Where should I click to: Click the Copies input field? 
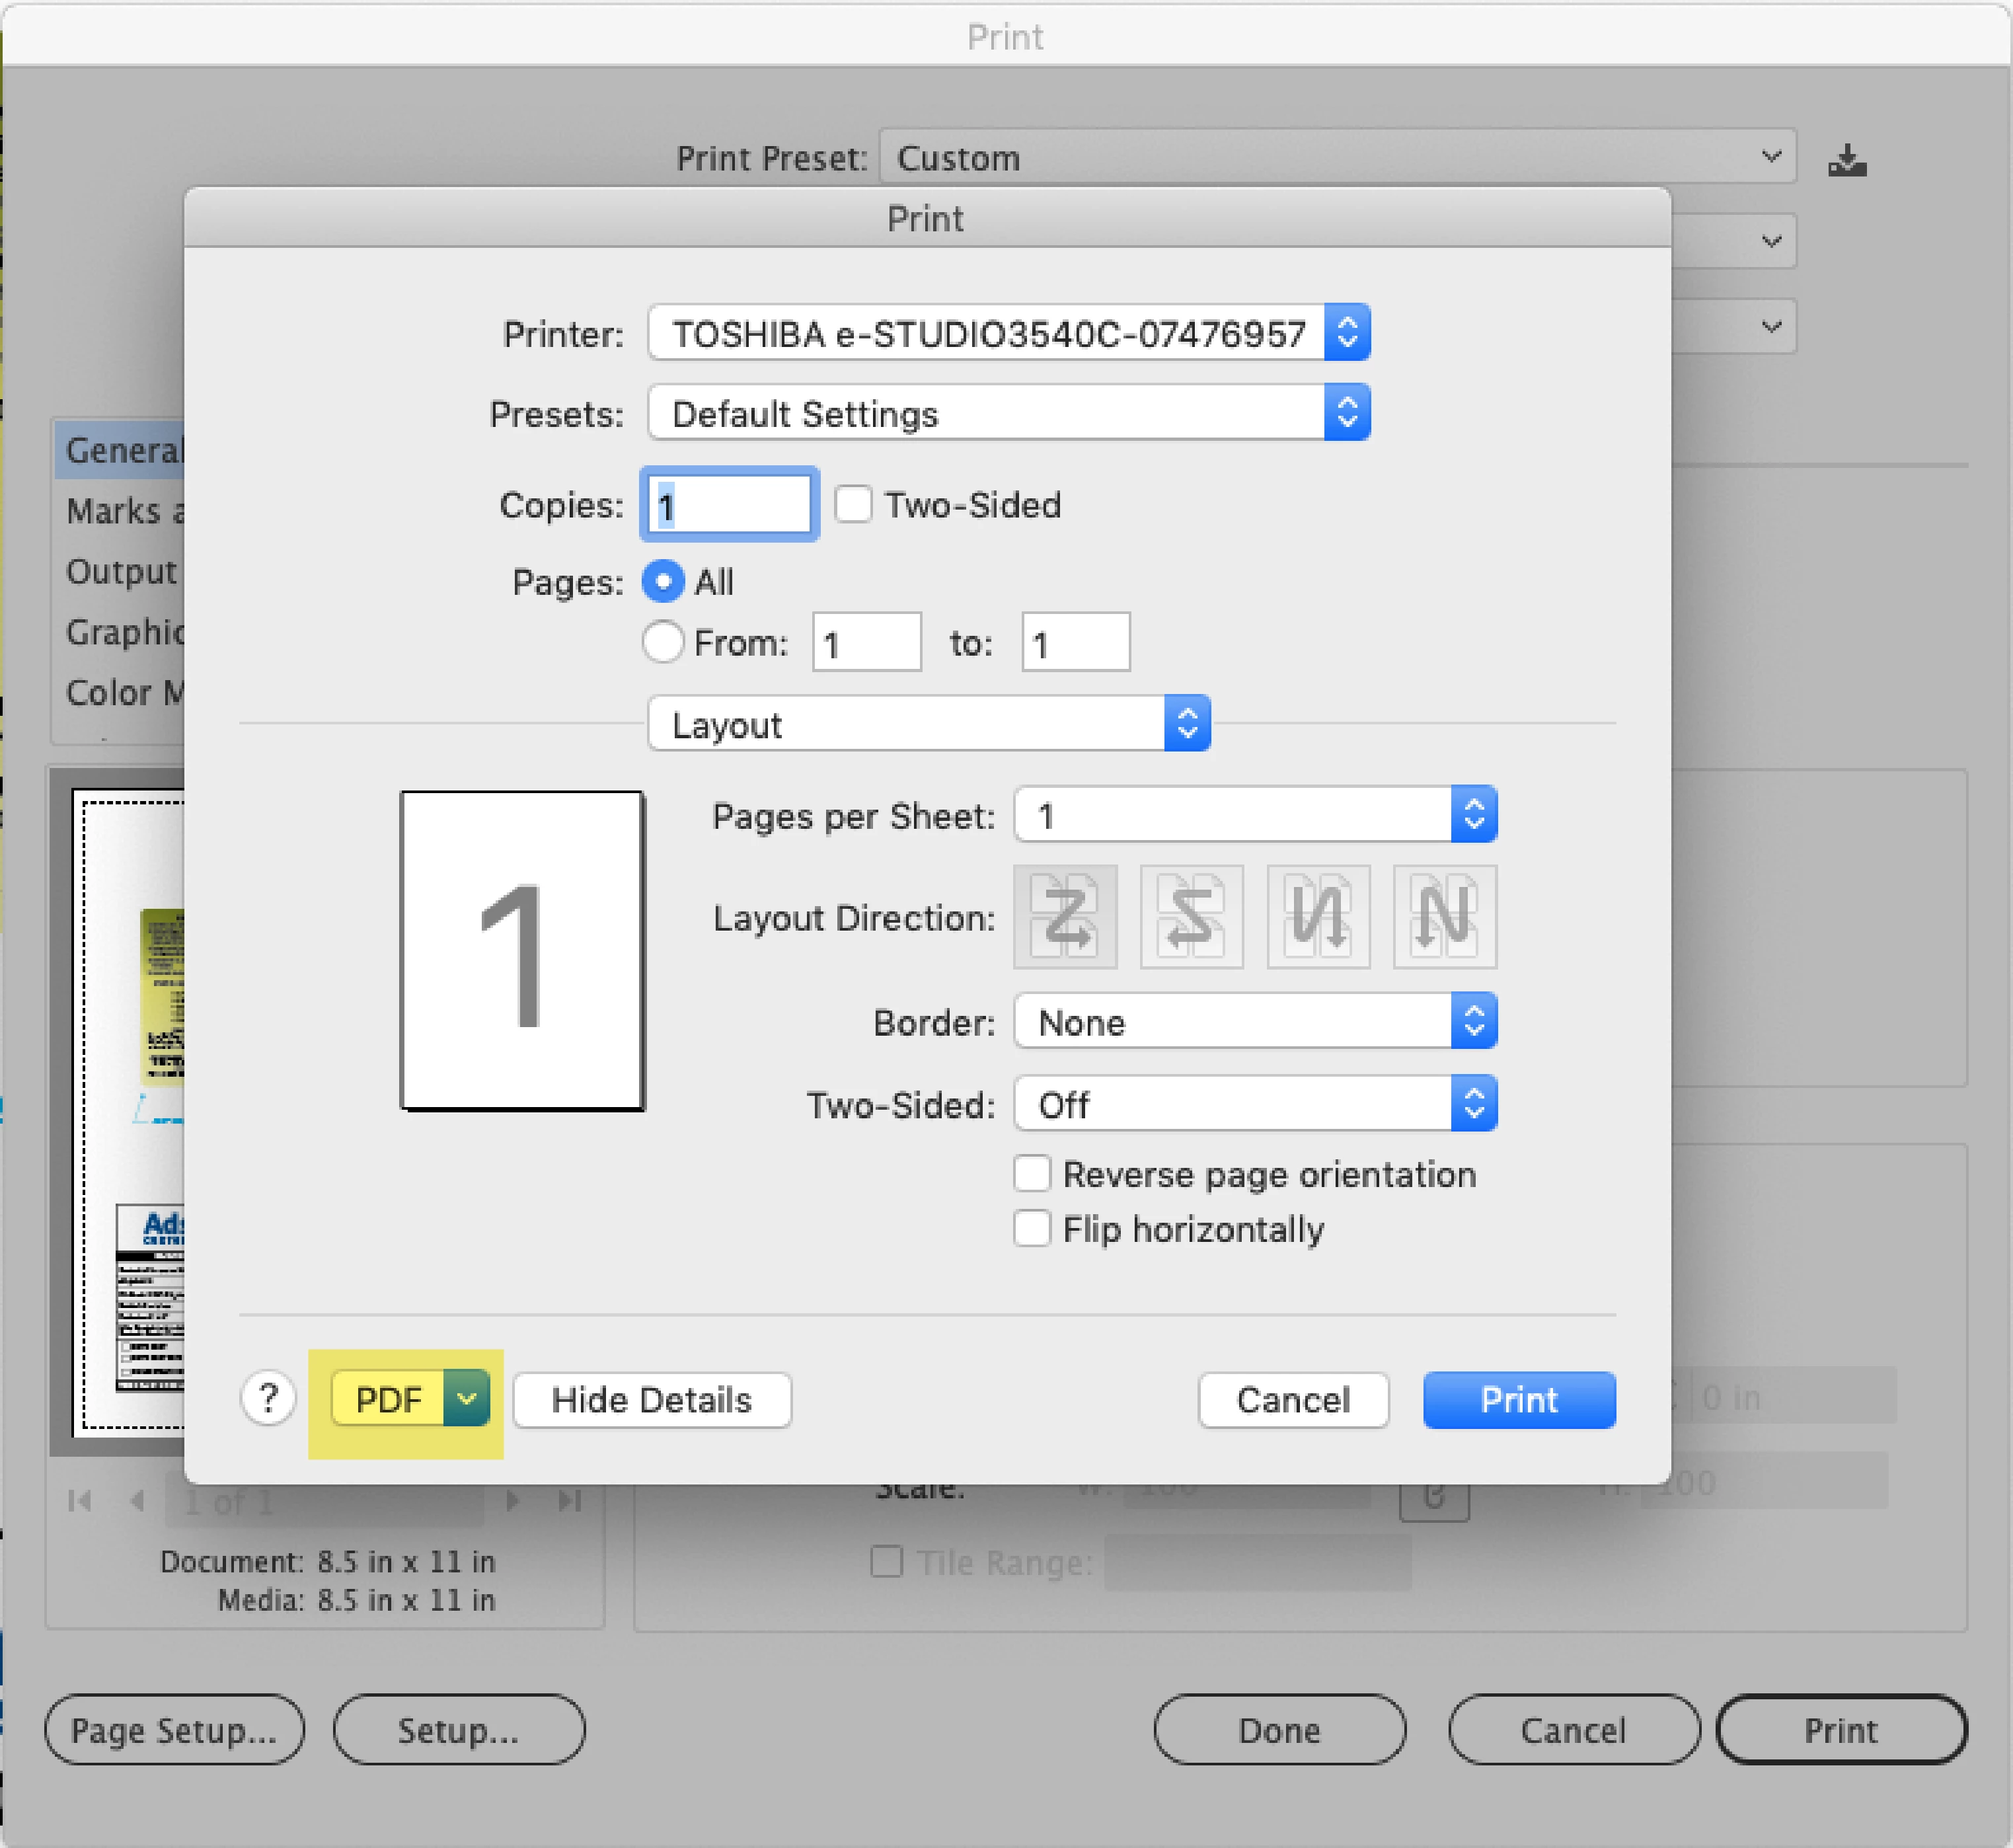730,505
